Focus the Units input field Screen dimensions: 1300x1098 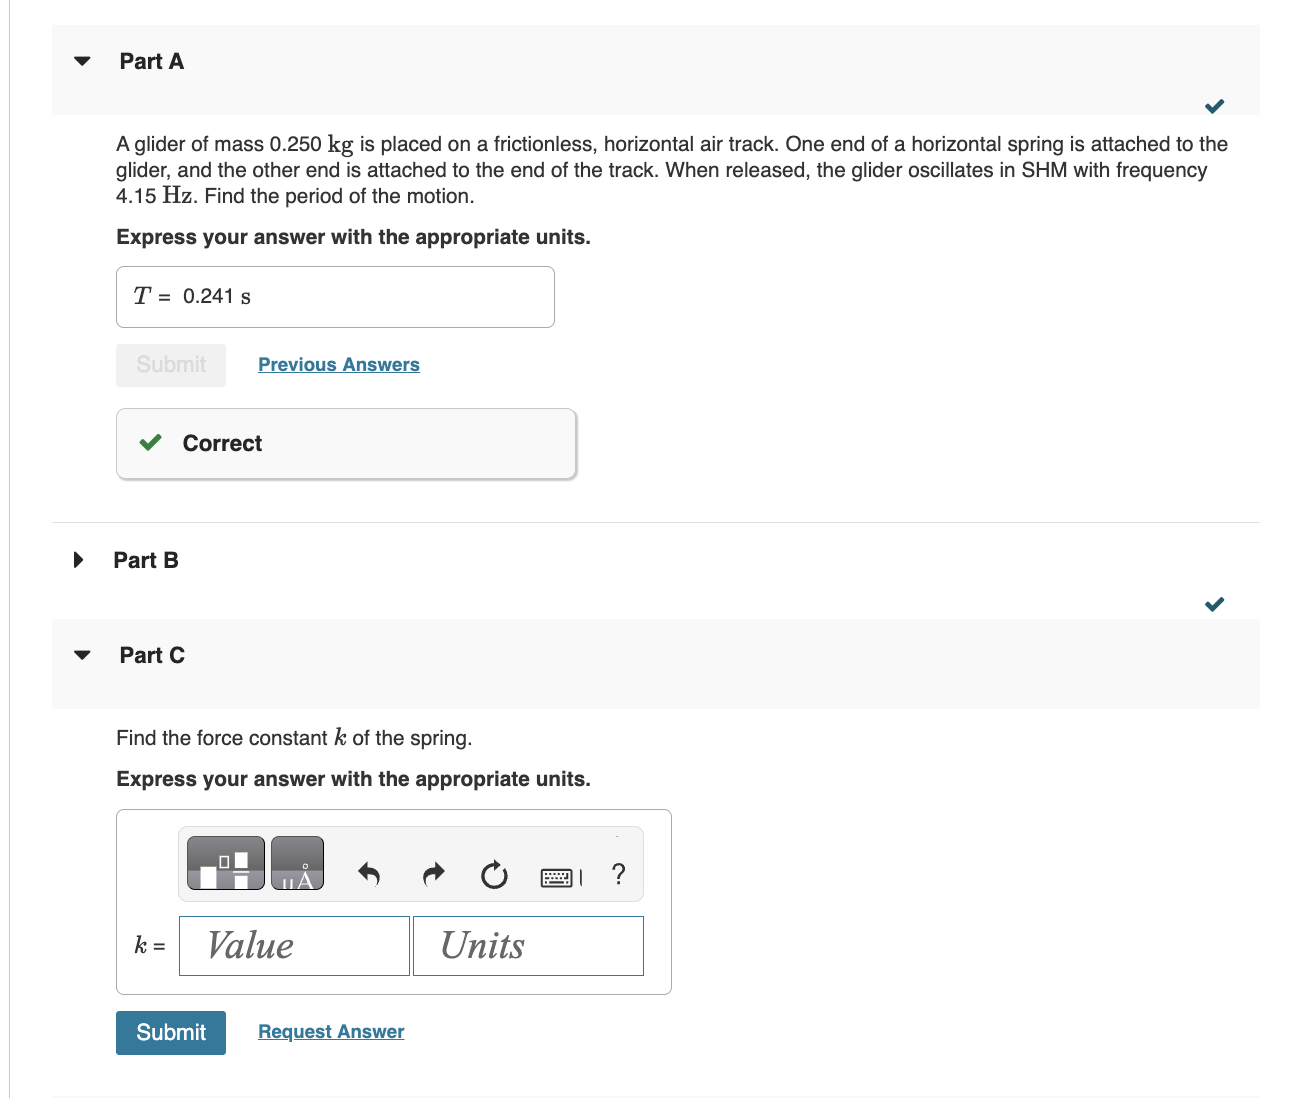(528, 945)
